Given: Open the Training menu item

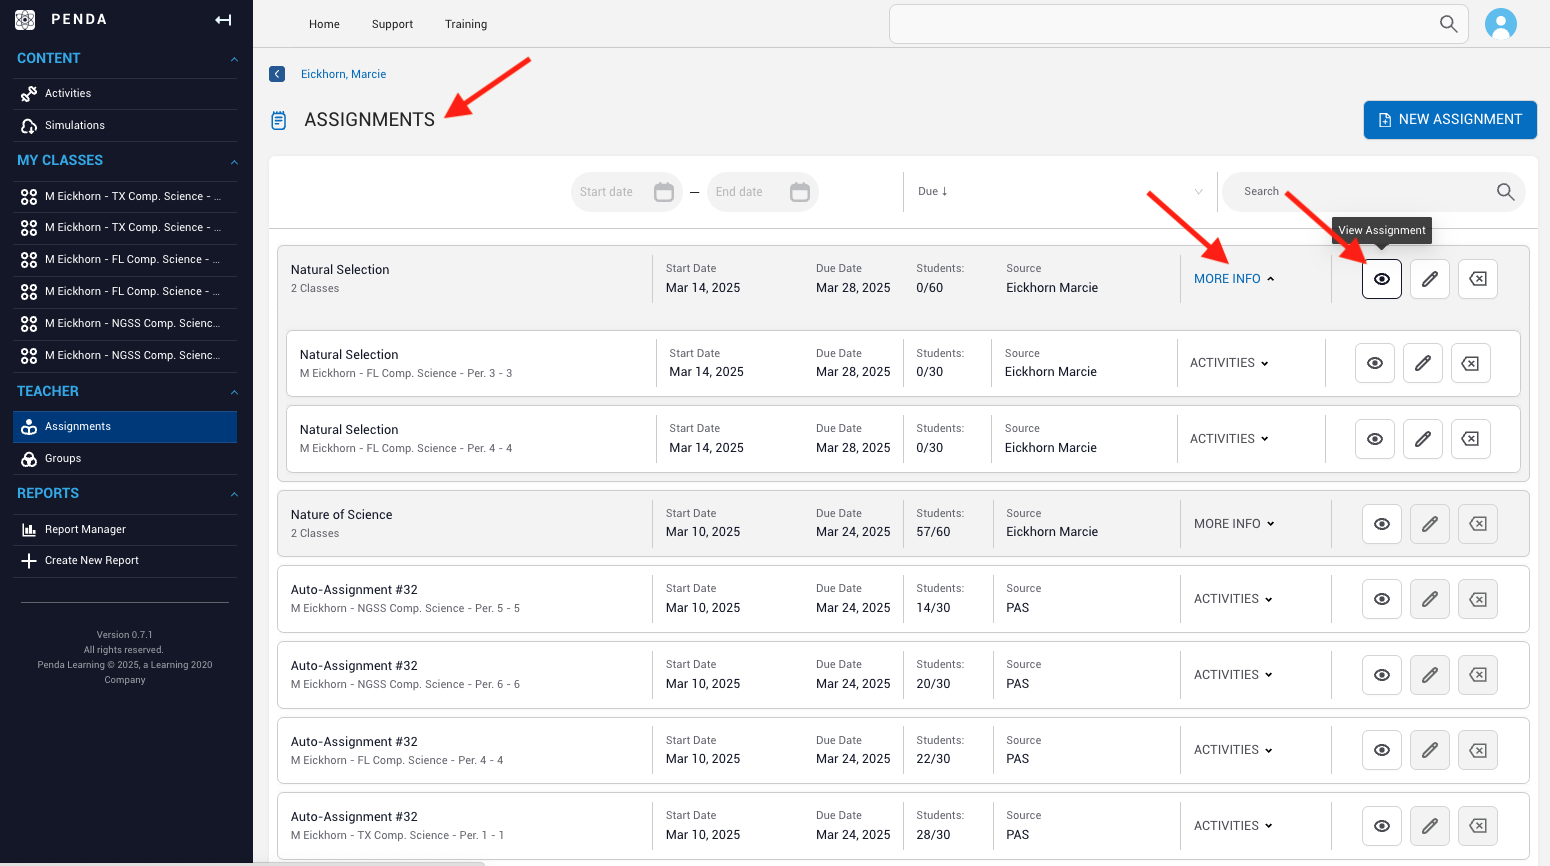Looking at the screenshot, I should 466,24.
